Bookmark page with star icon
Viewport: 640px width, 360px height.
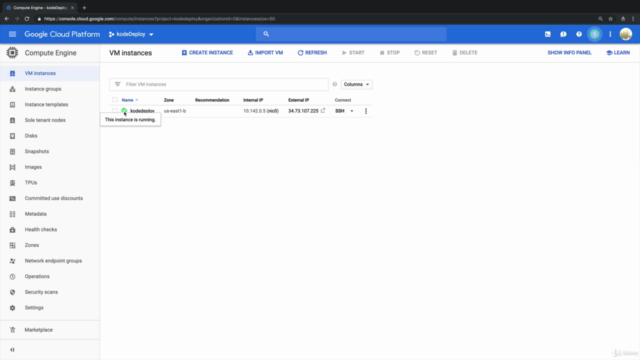(611, 19)
